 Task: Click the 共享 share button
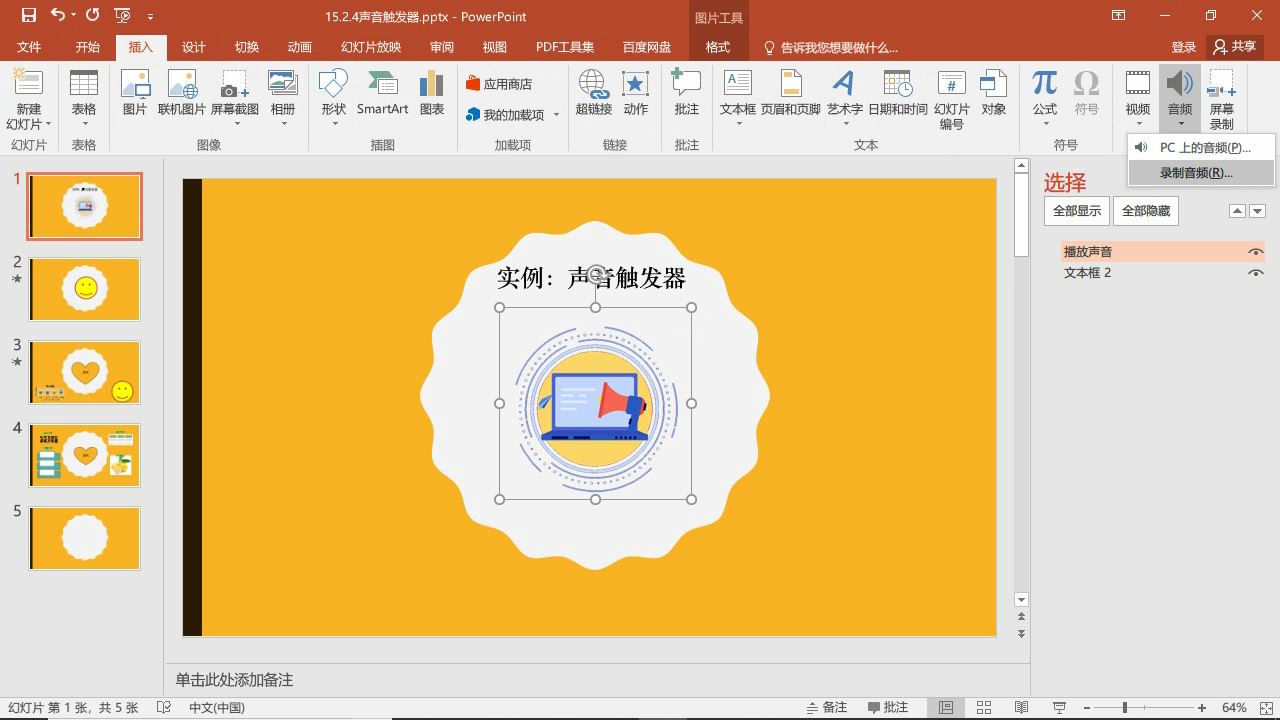(1234, 47)
